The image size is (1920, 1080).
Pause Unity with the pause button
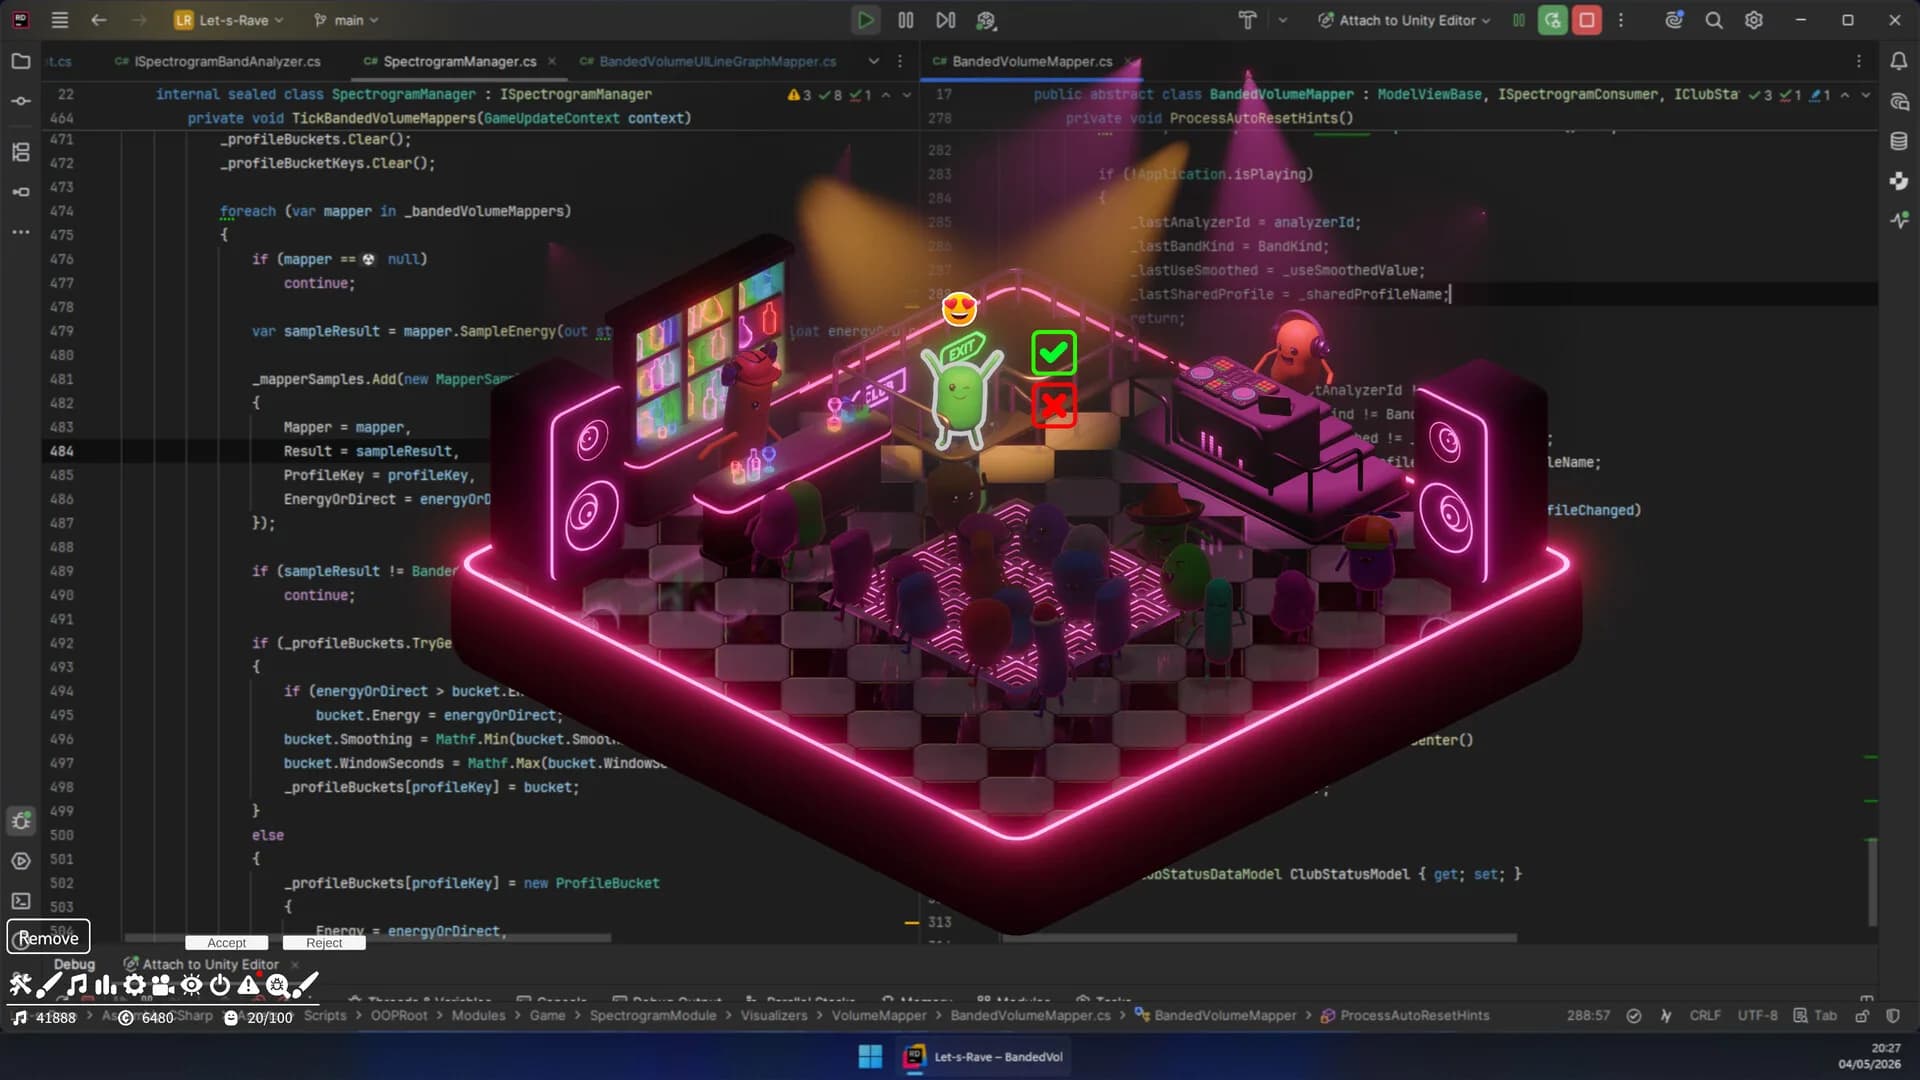[x=906, y=20]
